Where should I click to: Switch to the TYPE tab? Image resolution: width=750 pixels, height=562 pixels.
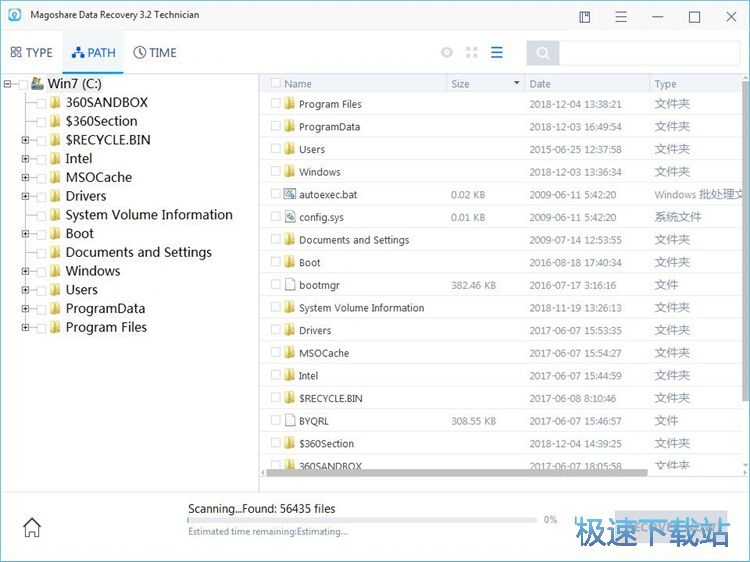coord(32,53)
